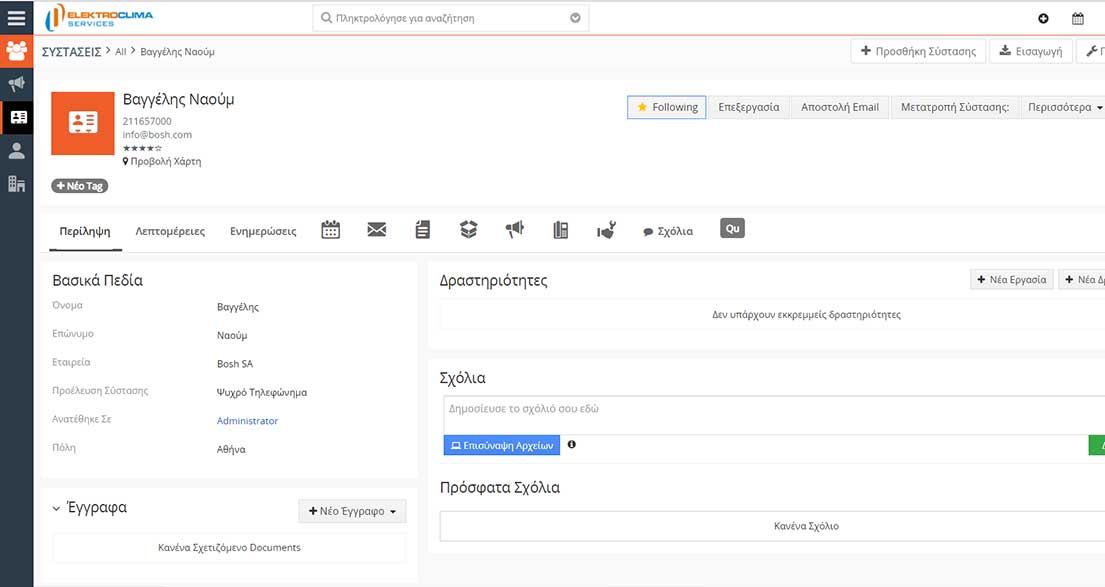This screenshot has width=1105, height=587.
Task: Show the Emails envelope related tab
Action: (376, 230)
